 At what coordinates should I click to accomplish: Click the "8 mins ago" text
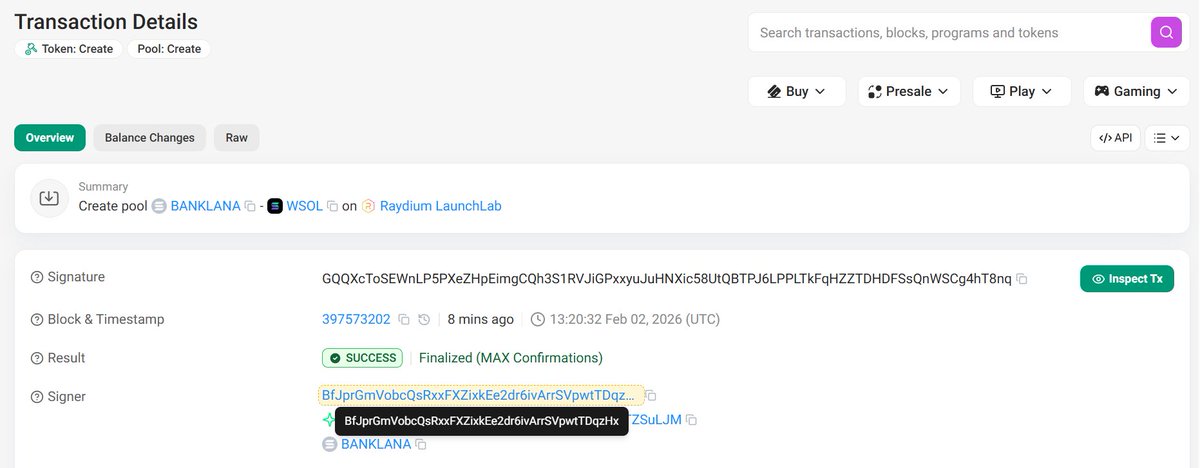(x=481, y=320)
